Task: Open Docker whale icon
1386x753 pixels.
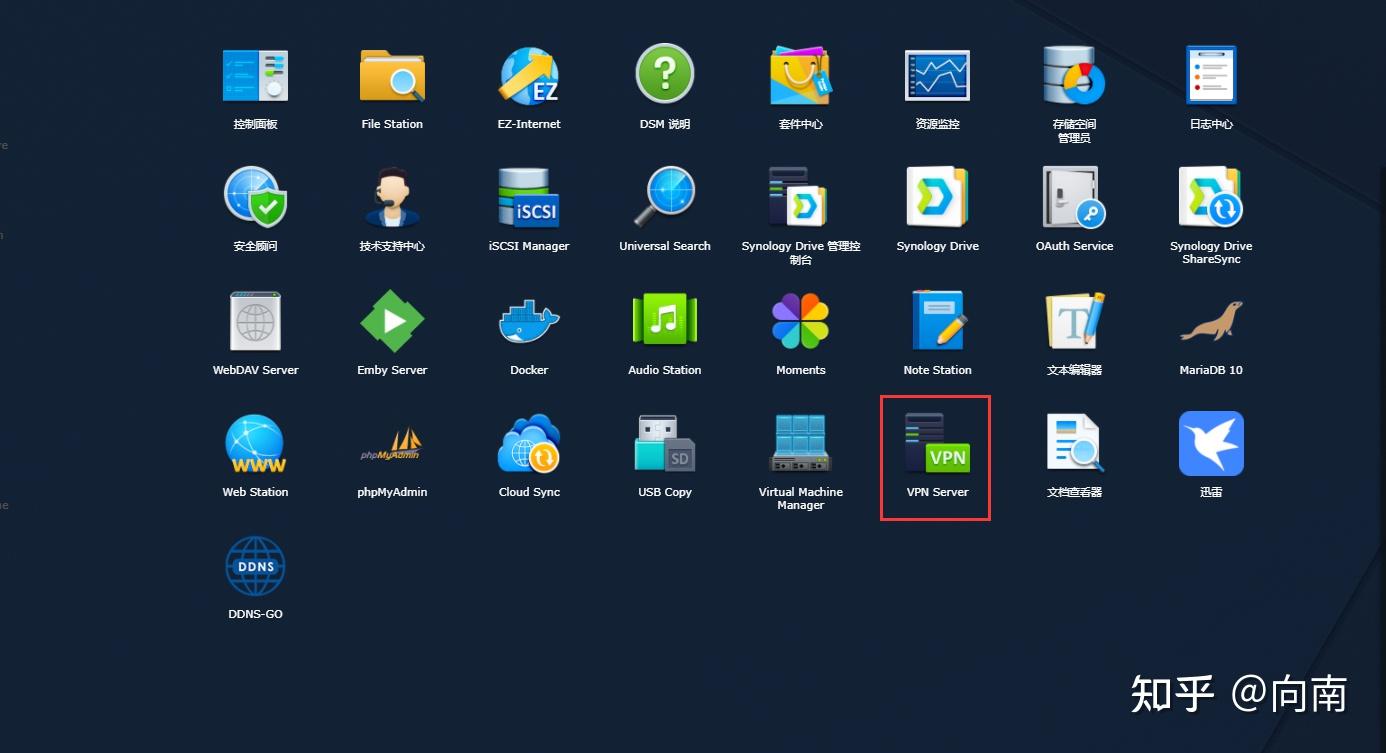Action: coord(529,321)
